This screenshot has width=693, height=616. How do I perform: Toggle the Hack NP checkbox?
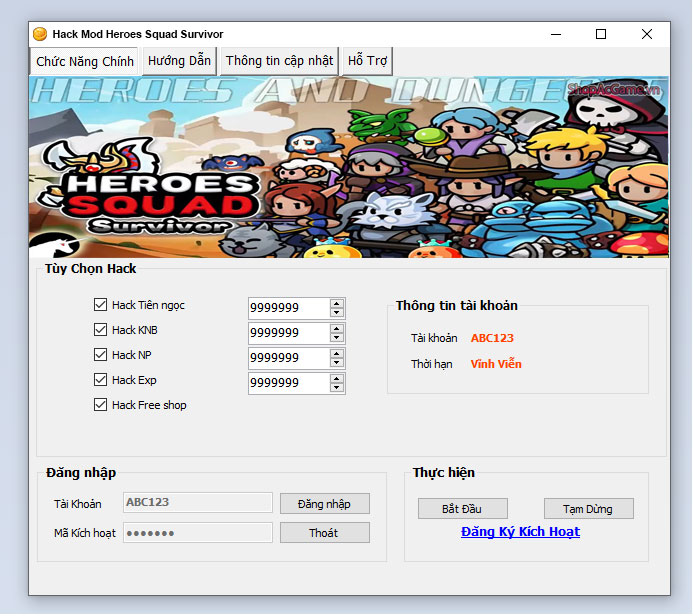coord(100,354)
